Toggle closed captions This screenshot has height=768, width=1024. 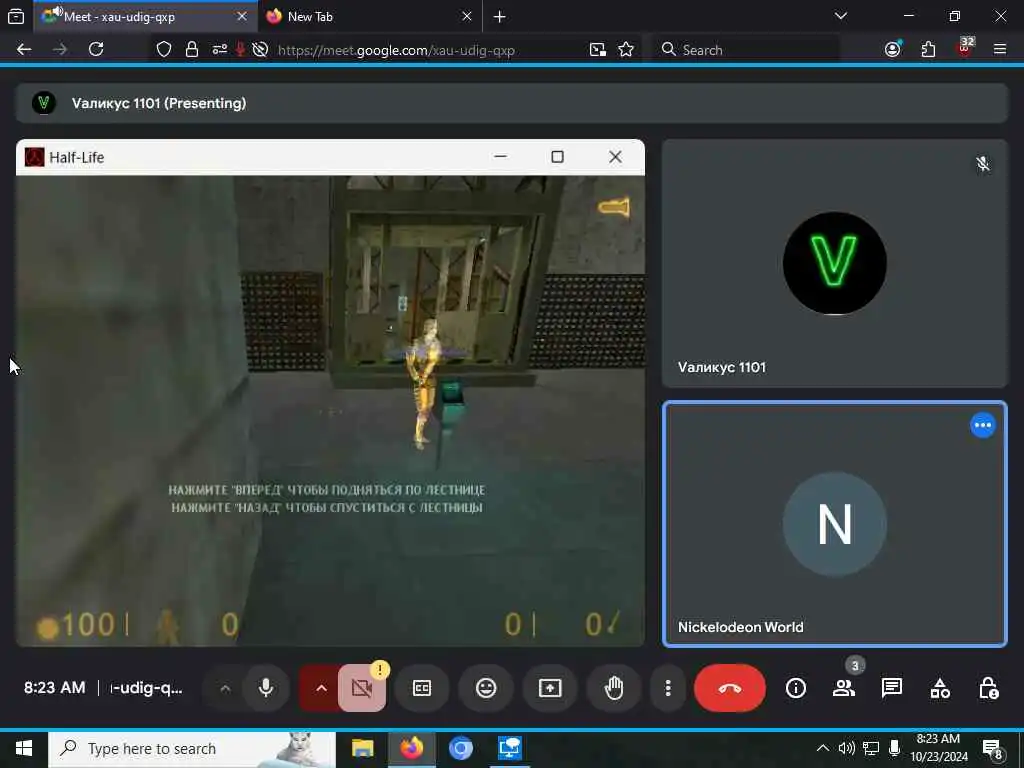point(422,688)
